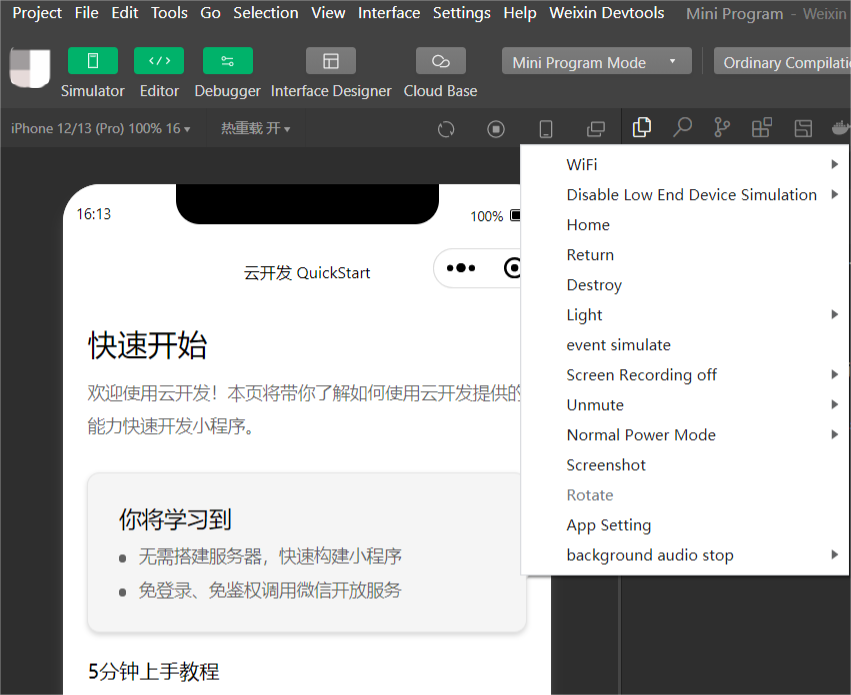
Task: Open Cloud Base console
Action: point(441,60)
